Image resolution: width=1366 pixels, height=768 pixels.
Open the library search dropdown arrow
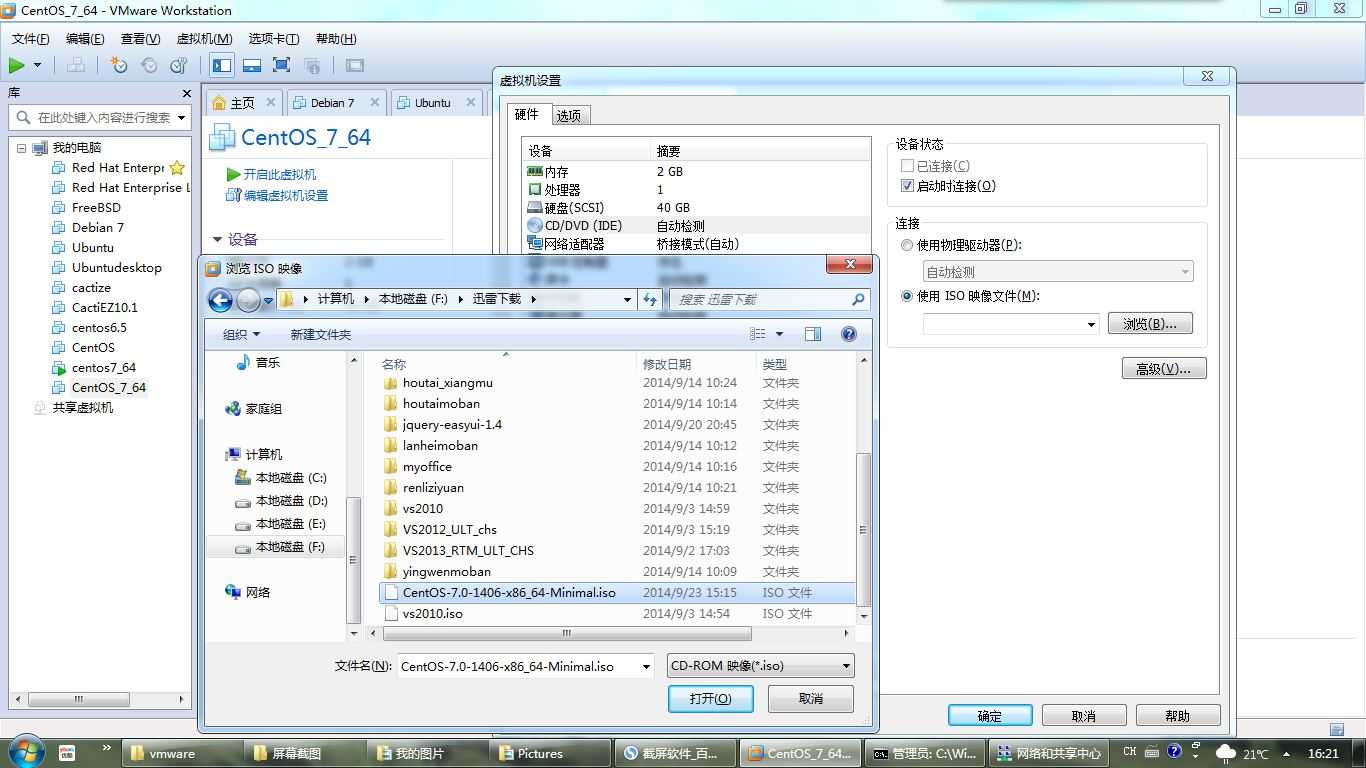pyautogui.click(x=182, y=118)
